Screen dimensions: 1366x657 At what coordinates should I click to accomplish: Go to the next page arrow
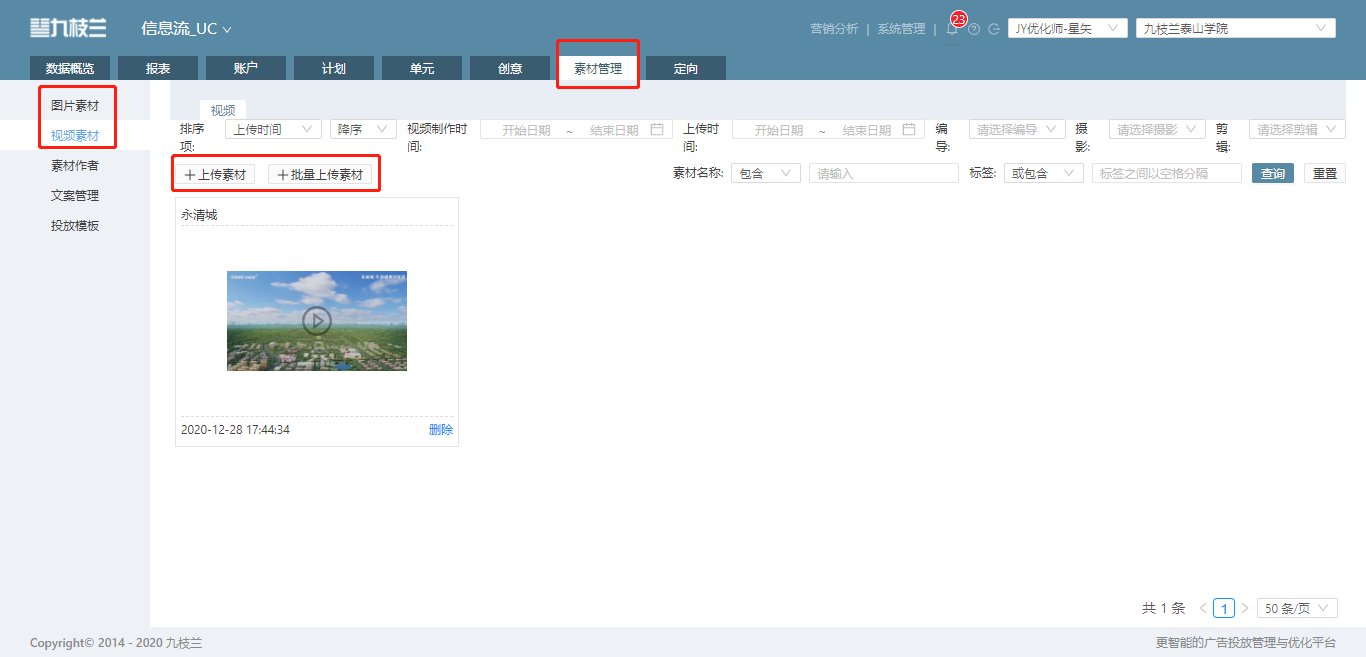click(1245, 608)
